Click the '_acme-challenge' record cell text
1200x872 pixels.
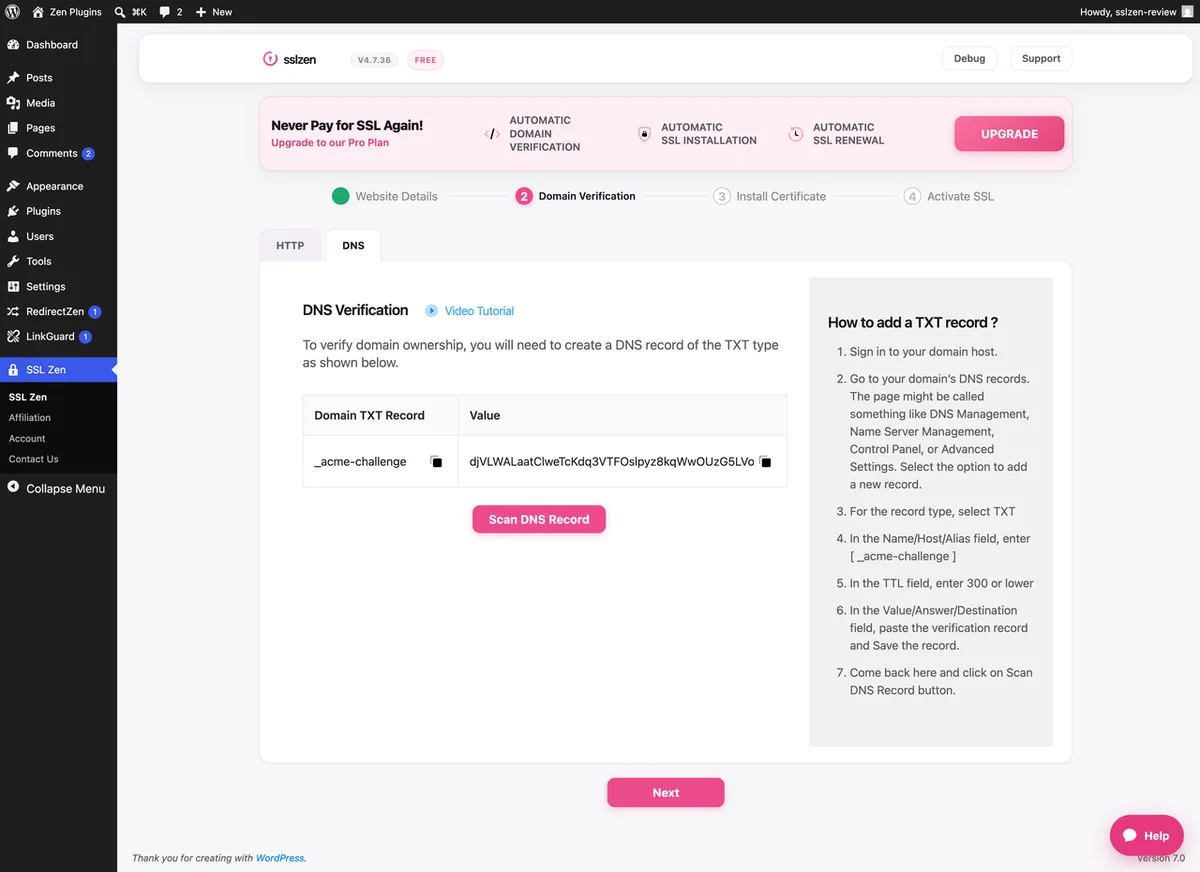pos(360,462)
